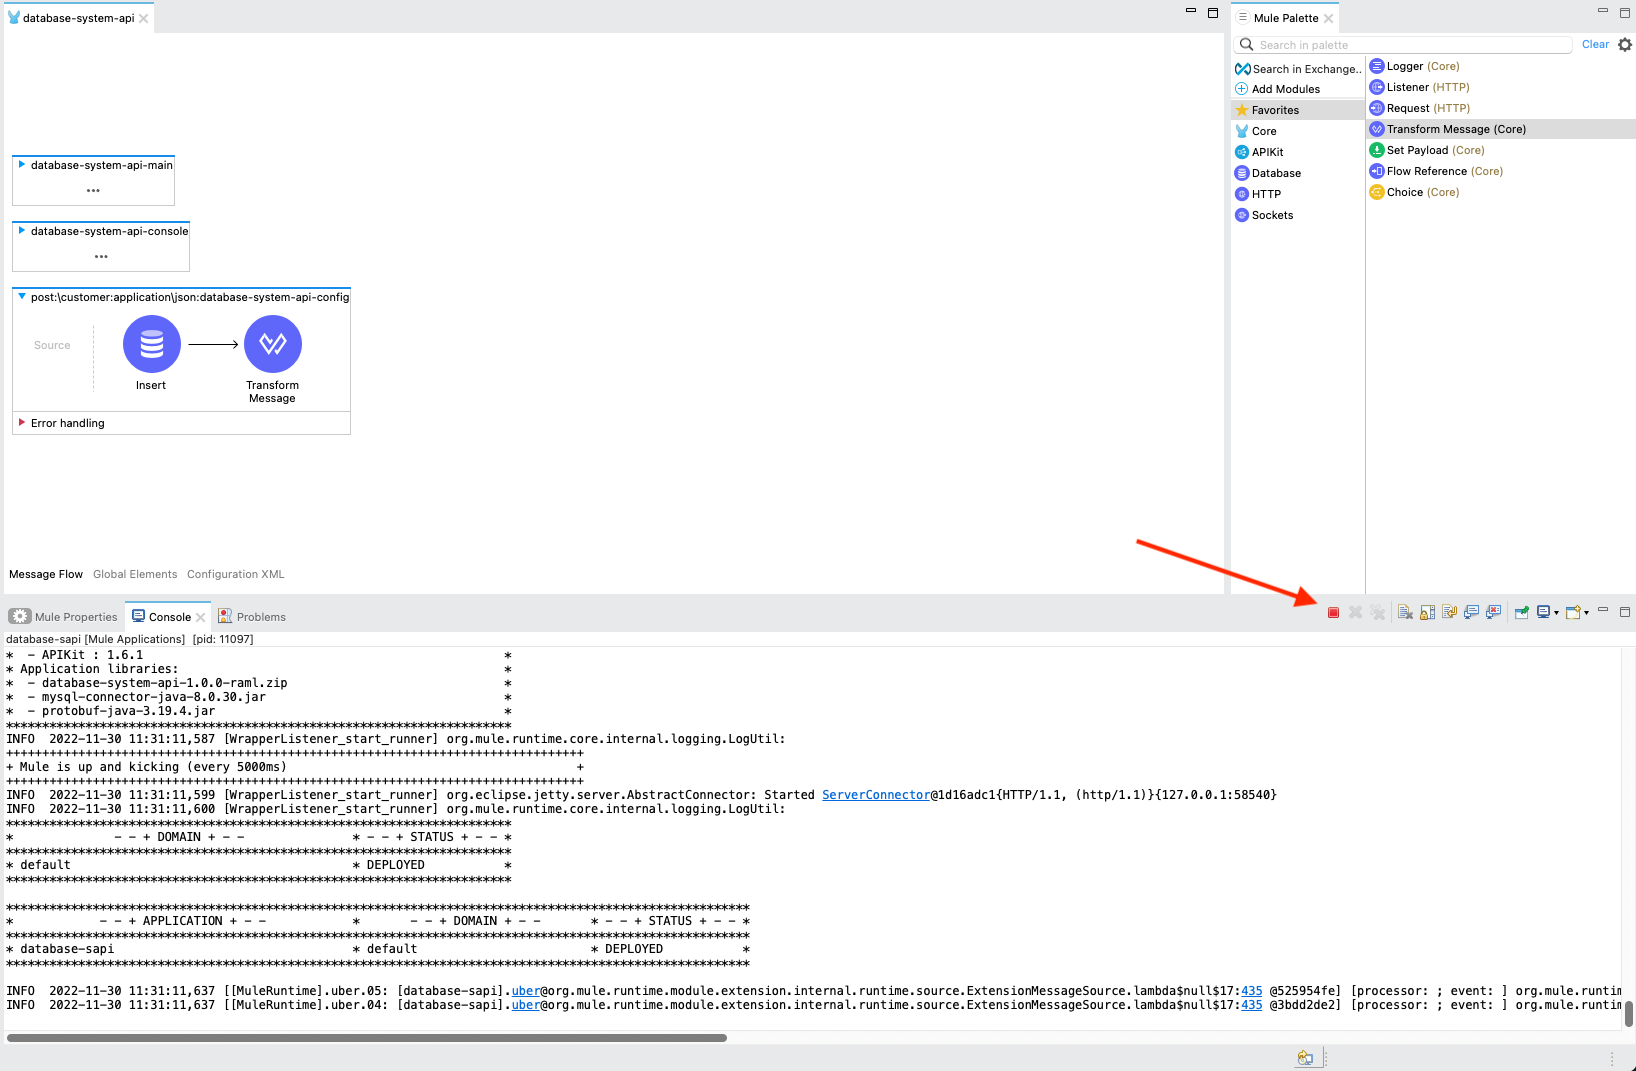Focus the Search in palette field

click(1410, 45)
